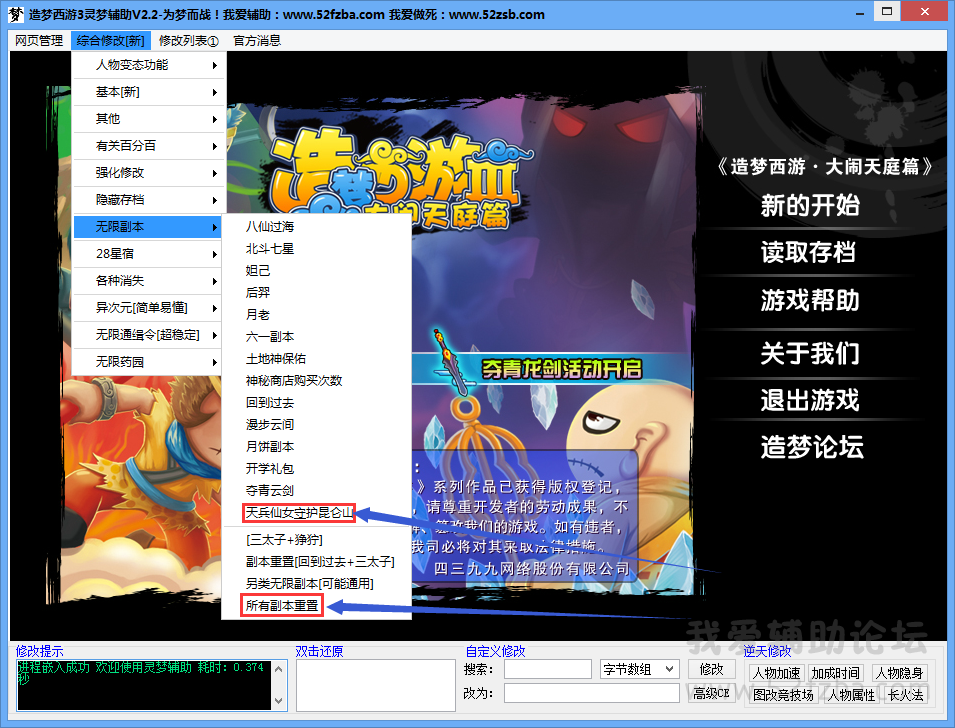955x728 pixels.
Task: Minimize the window
Action: click(x=860, y=13)
